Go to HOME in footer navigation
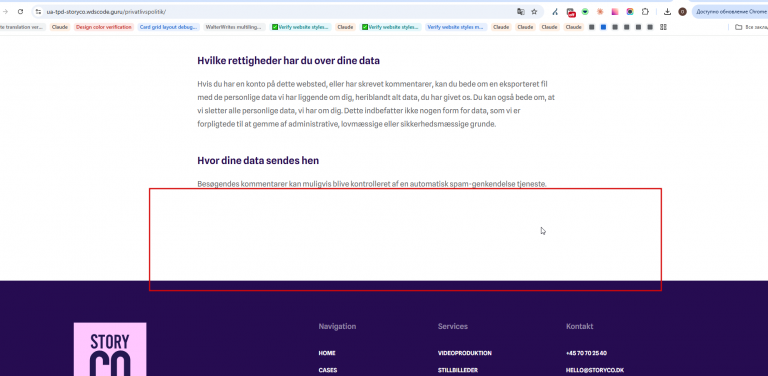The image size is (768, 376). click(327, 353)
